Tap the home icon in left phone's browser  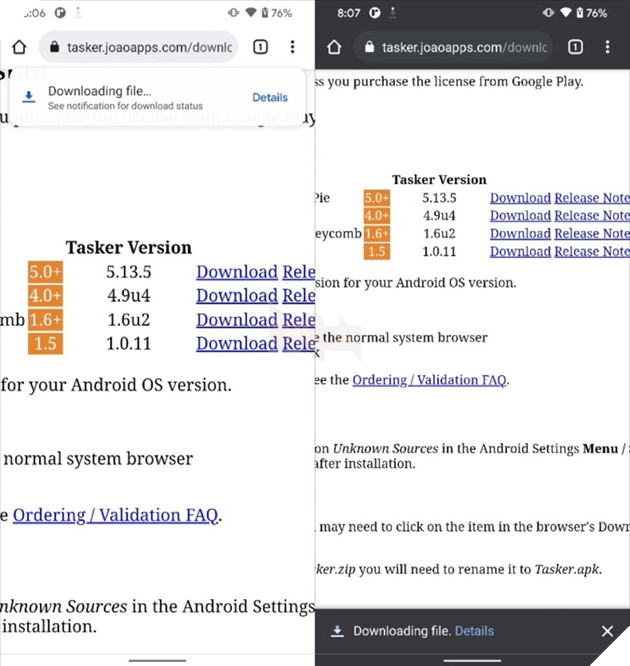19,47
